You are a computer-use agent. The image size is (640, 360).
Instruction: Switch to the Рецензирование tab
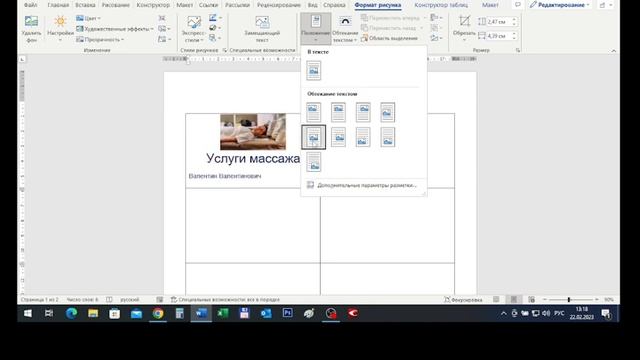click(x=279, y=5)
